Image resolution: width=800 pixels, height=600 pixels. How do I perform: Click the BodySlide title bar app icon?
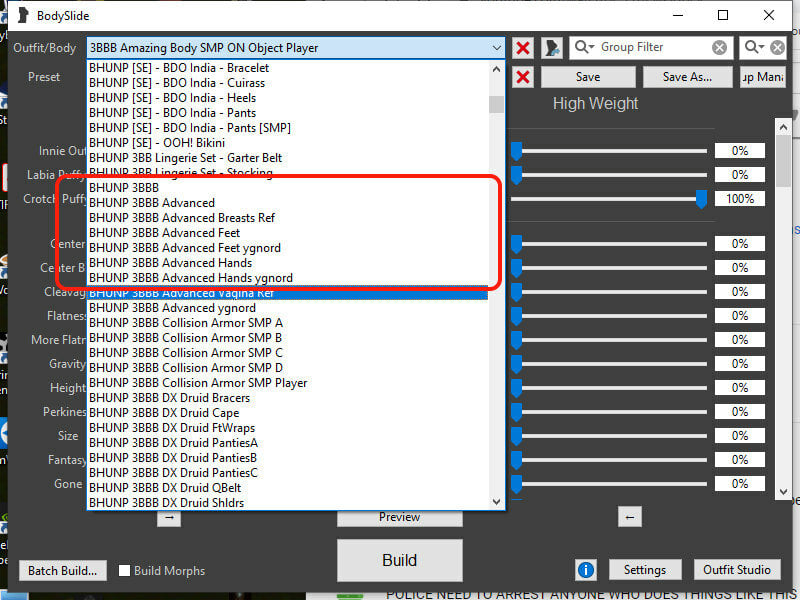point(23,15)
